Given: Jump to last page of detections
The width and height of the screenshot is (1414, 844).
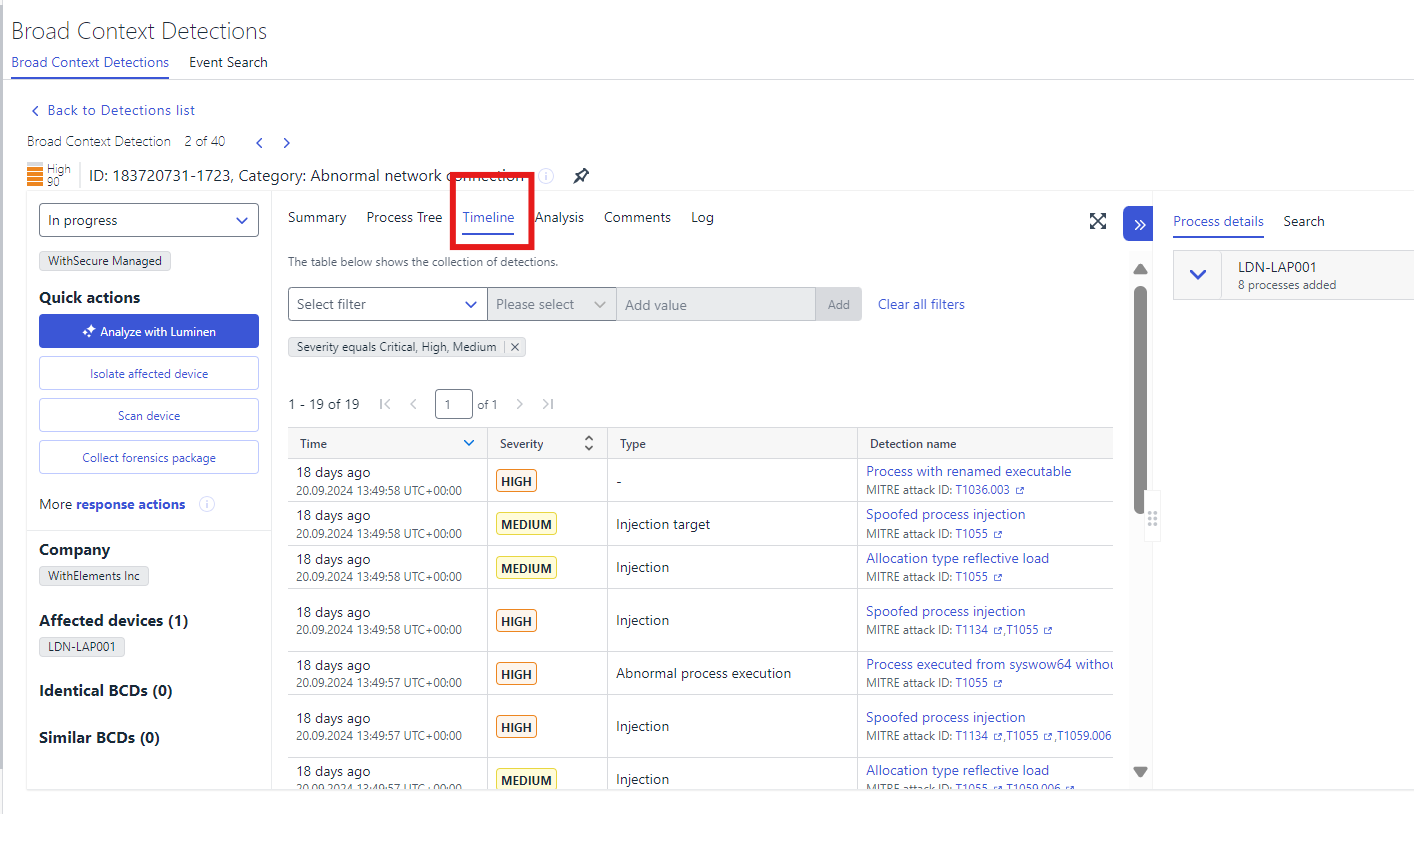Looking at the screenshot, I should 548,404.
